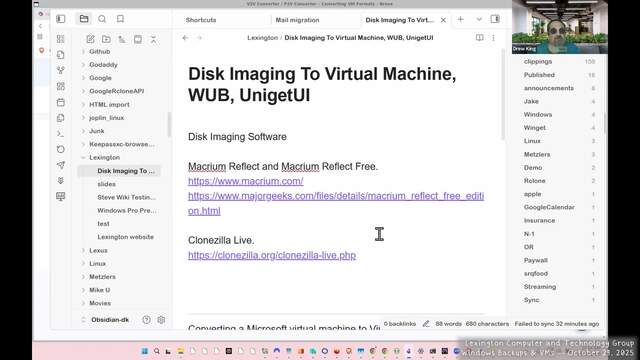Open the slides note in Lexington
Image resolution: width=640 pixels, height=360 pixels.
pos(107,184)
